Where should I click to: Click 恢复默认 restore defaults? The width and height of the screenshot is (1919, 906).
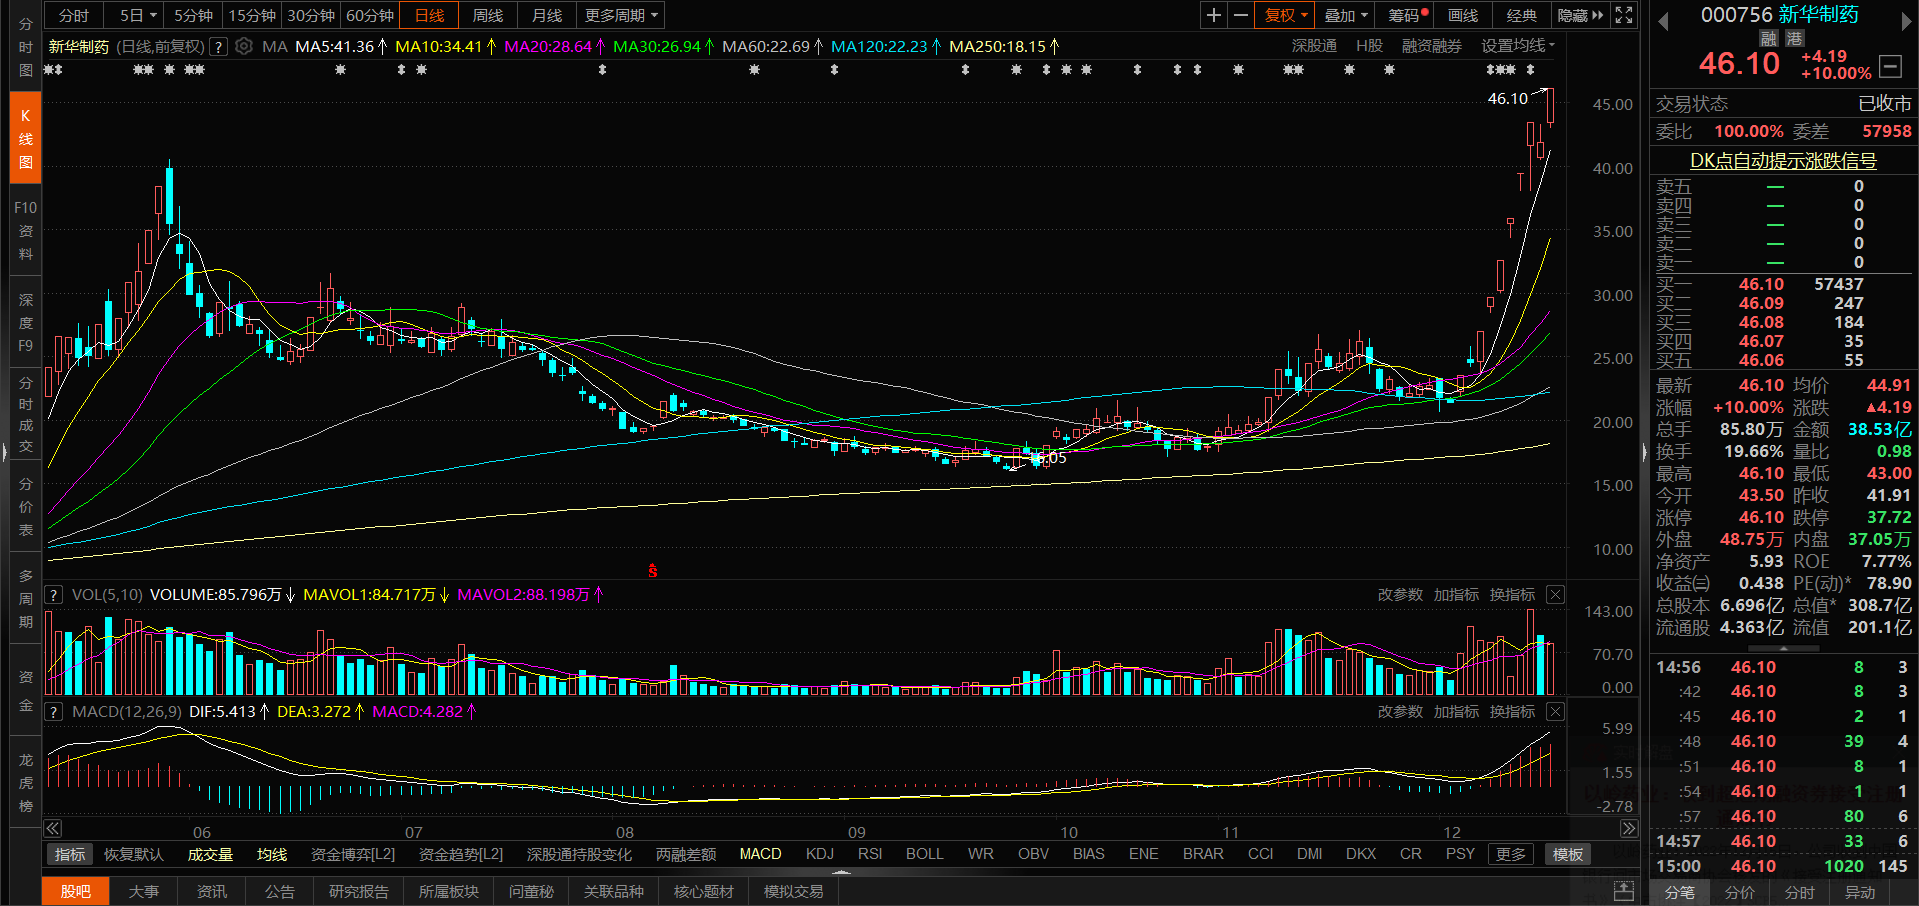point(133,854)
